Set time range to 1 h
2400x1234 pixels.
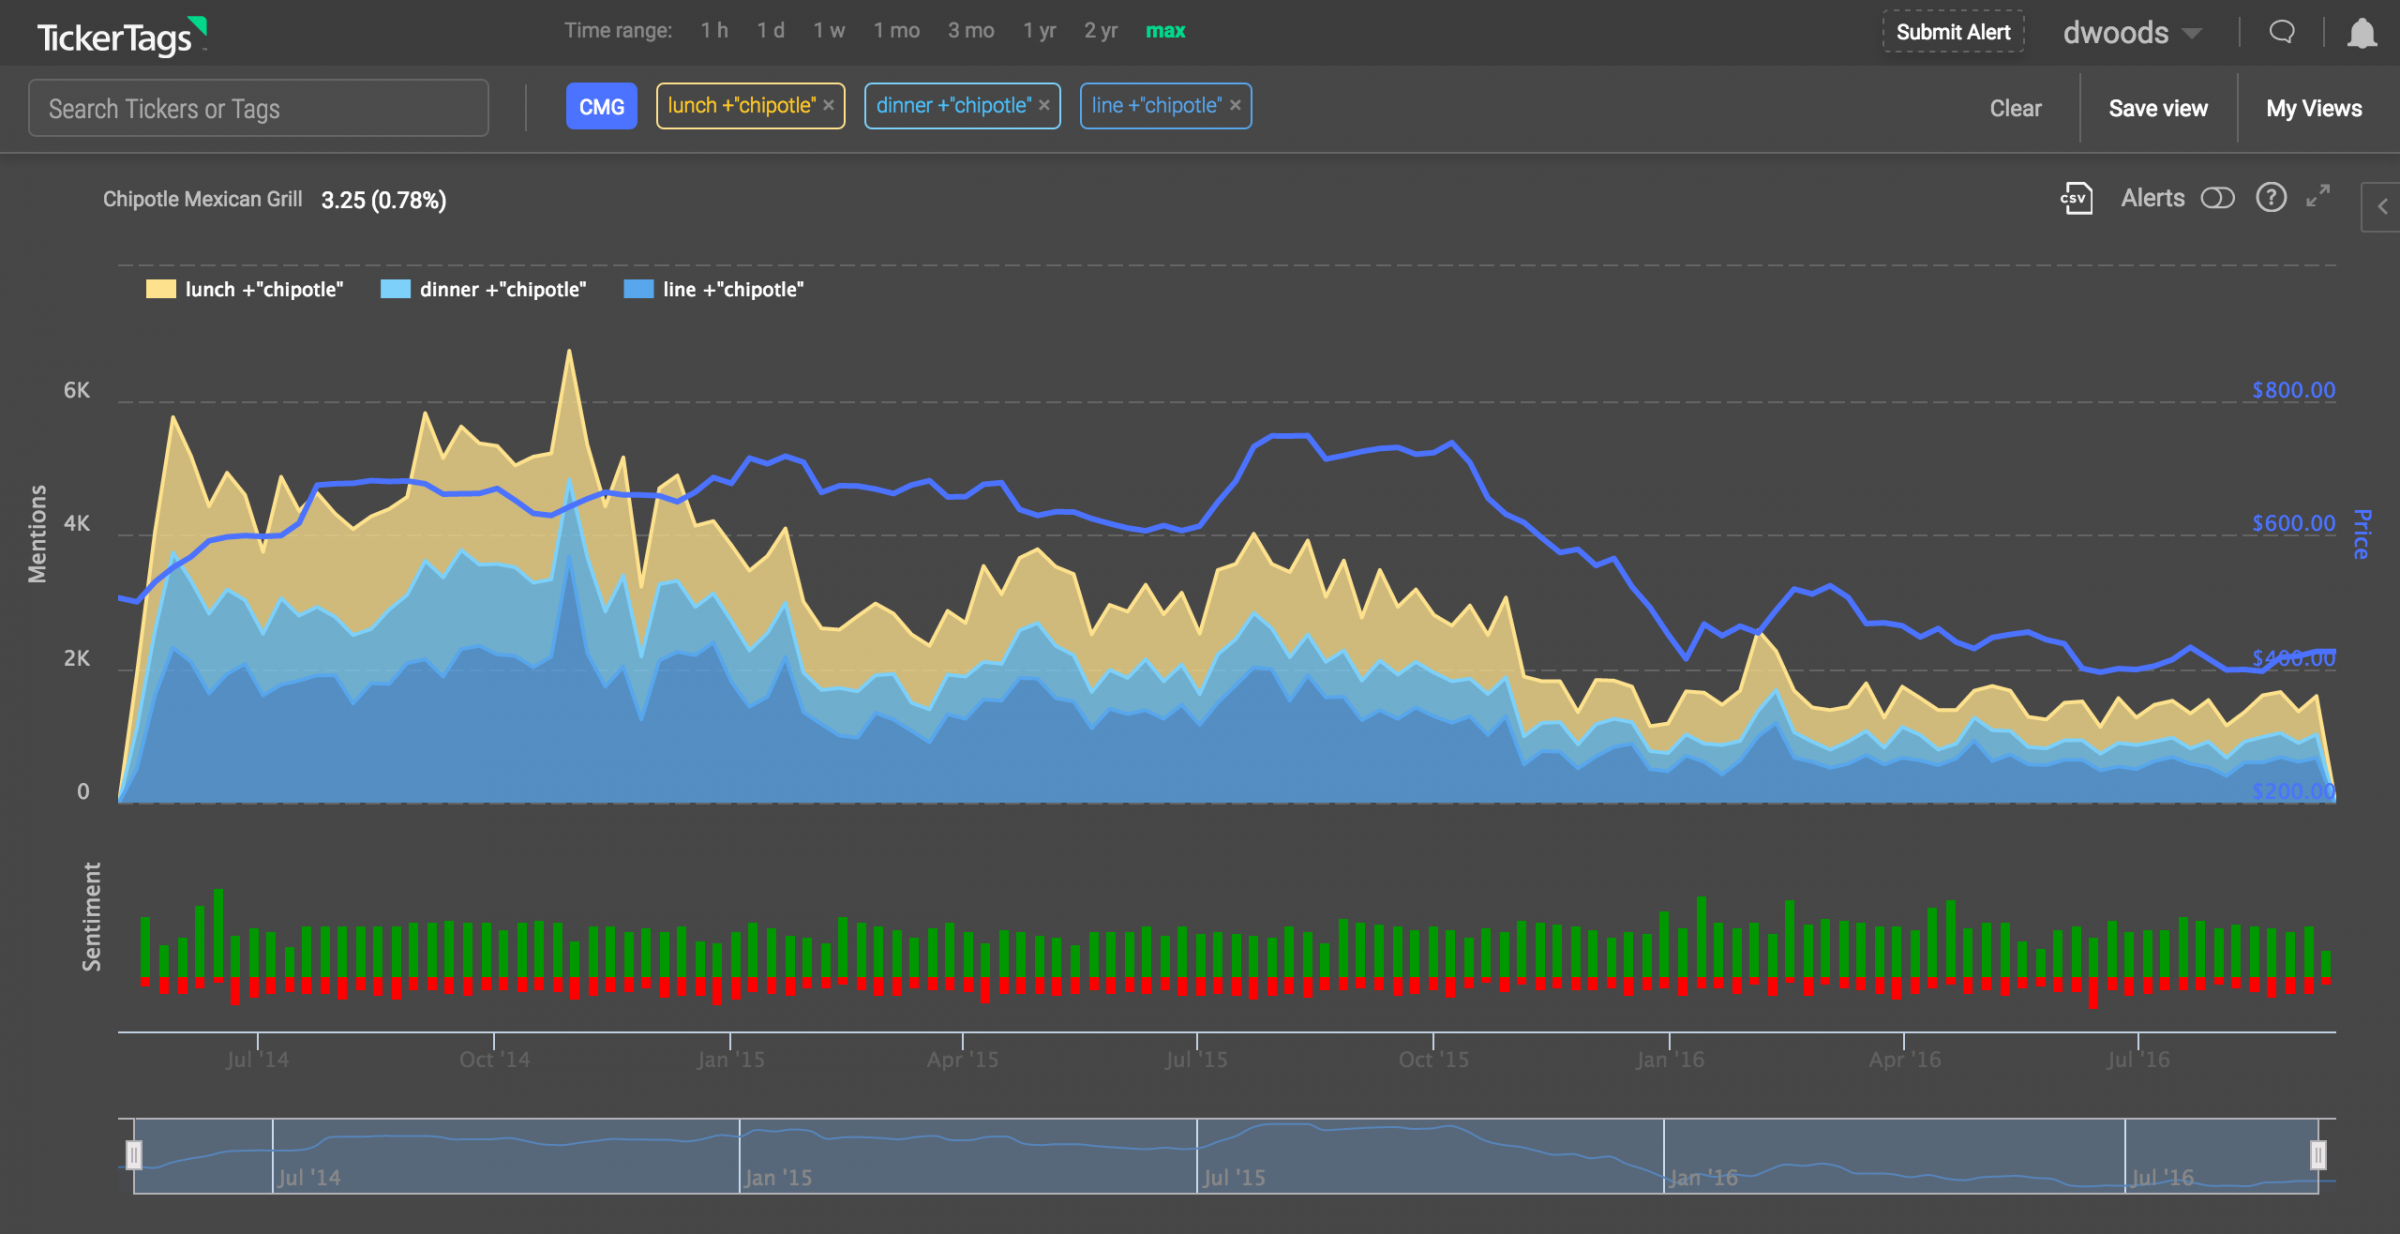714,31
